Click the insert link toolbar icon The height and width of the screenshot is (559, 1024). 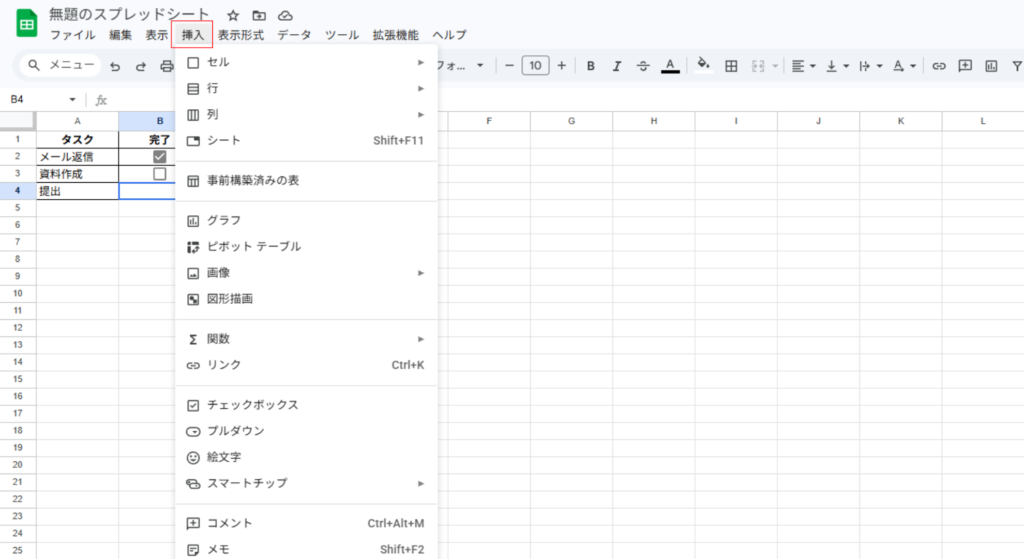[938, 66]
